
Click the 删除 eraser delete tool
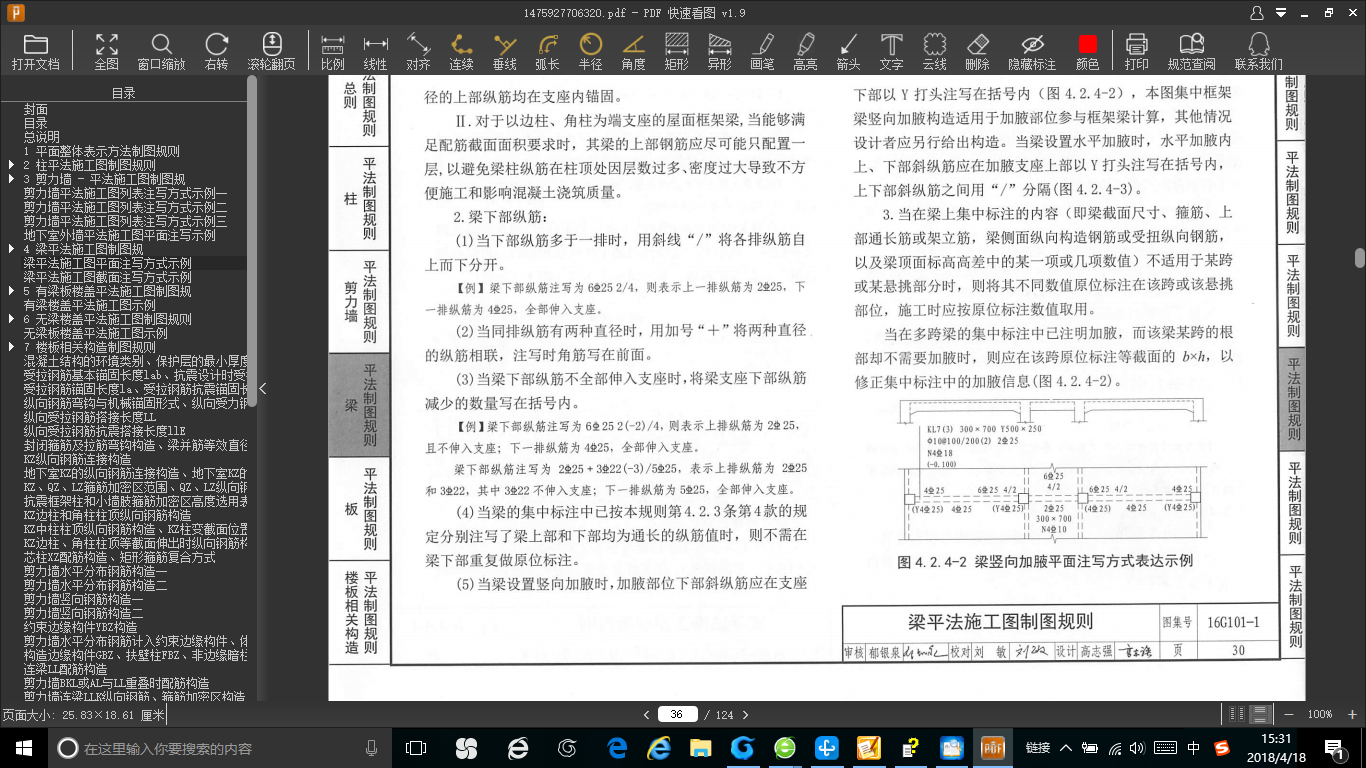tap(978, 51)
